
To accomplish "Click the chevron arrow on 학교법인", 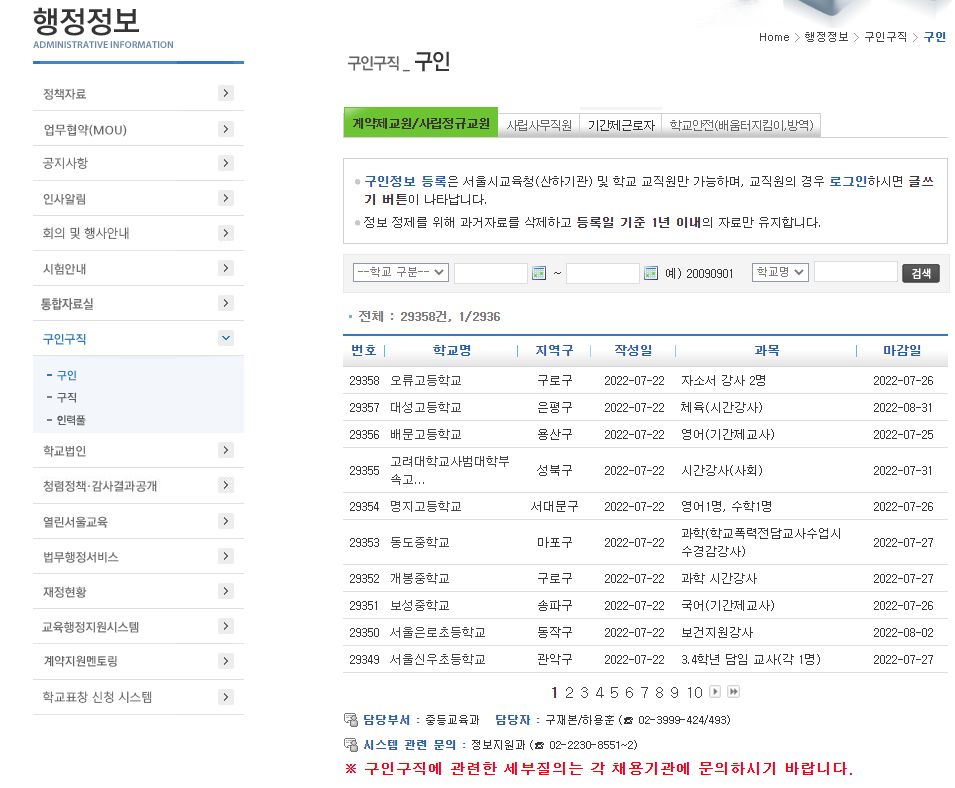I will (228, 450).
